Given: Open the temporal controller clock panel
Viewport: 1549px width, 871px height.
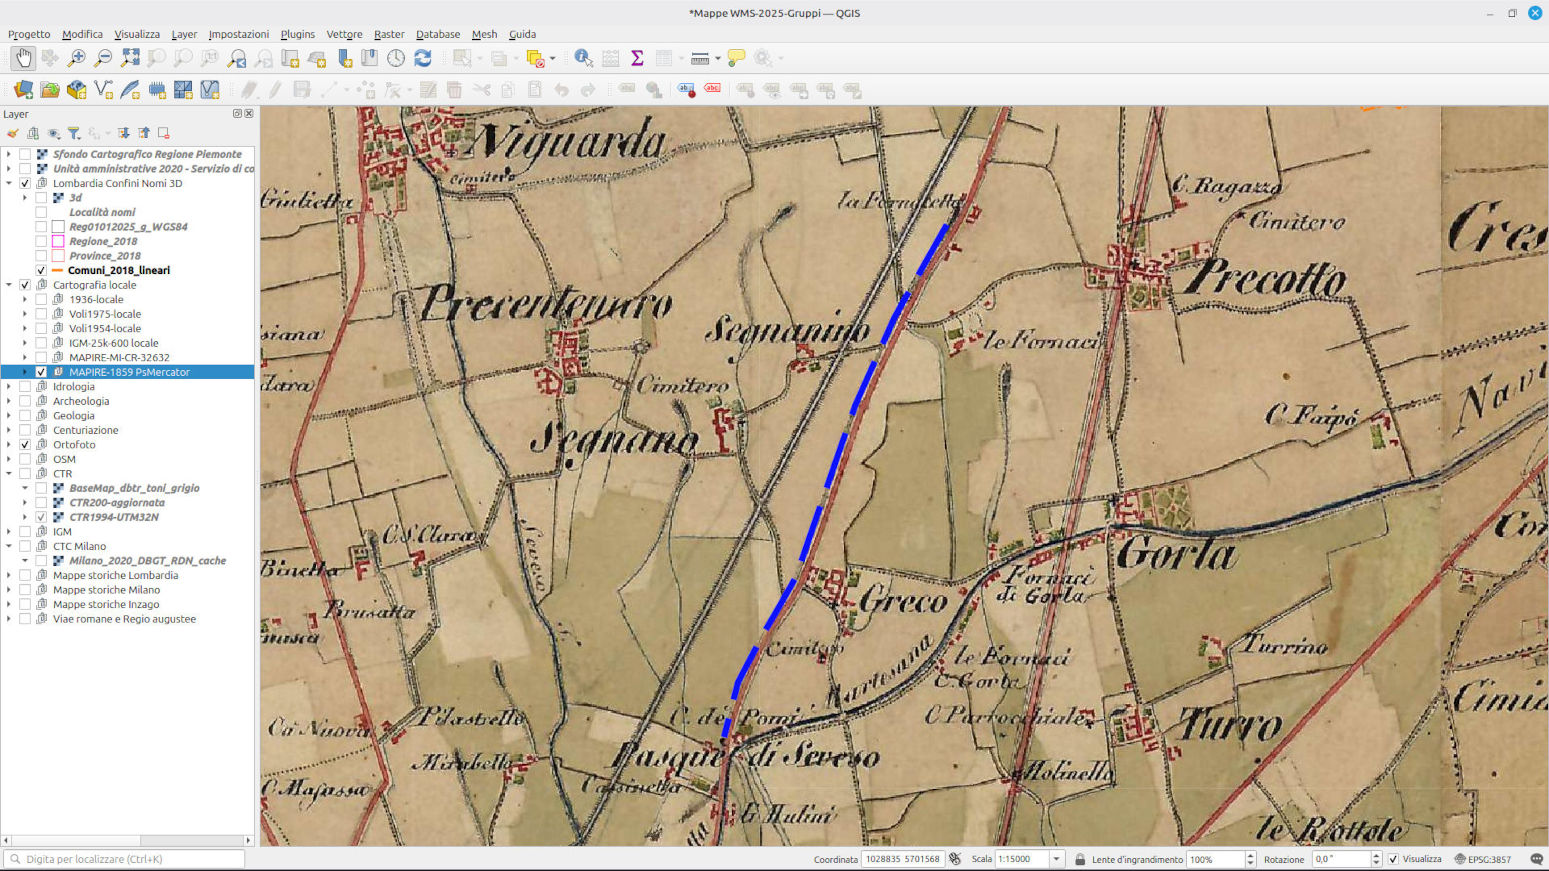Looking at the screenshot, I should tap(397, 58).
